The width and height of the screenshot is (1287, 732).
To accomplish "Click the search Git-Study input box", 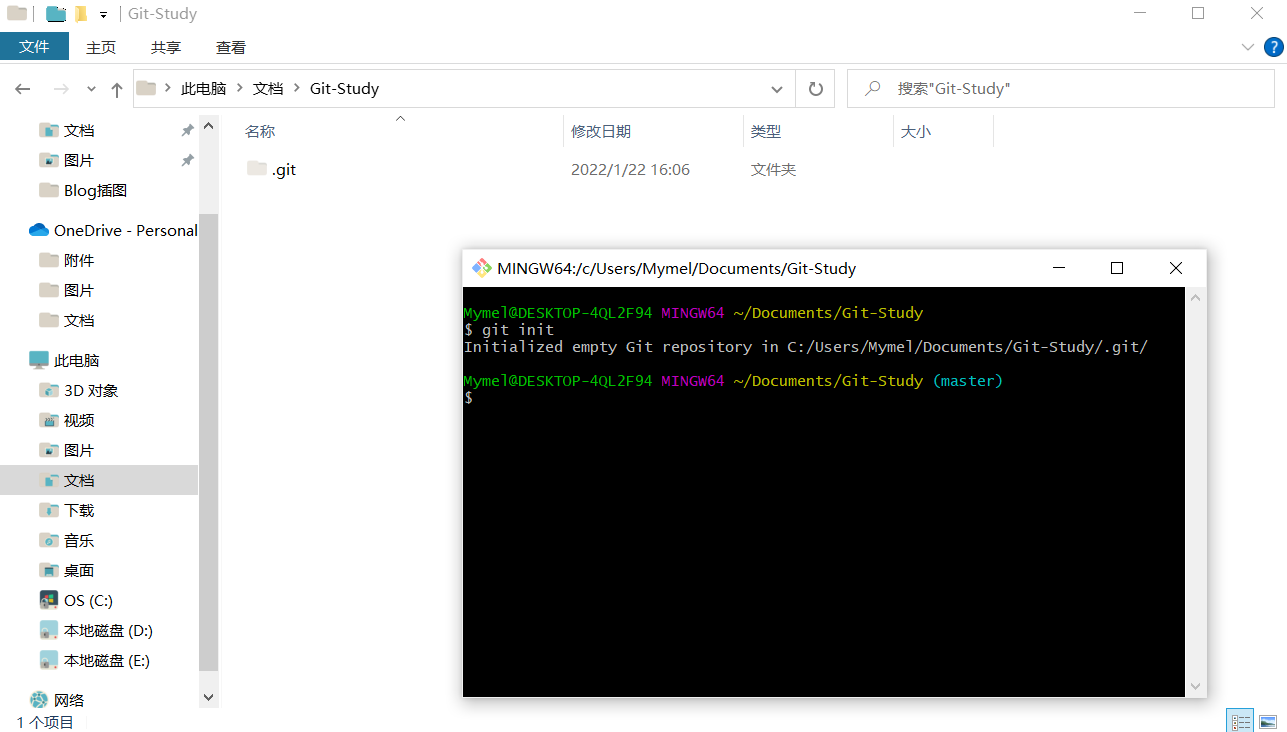I will click(1061, 88).
